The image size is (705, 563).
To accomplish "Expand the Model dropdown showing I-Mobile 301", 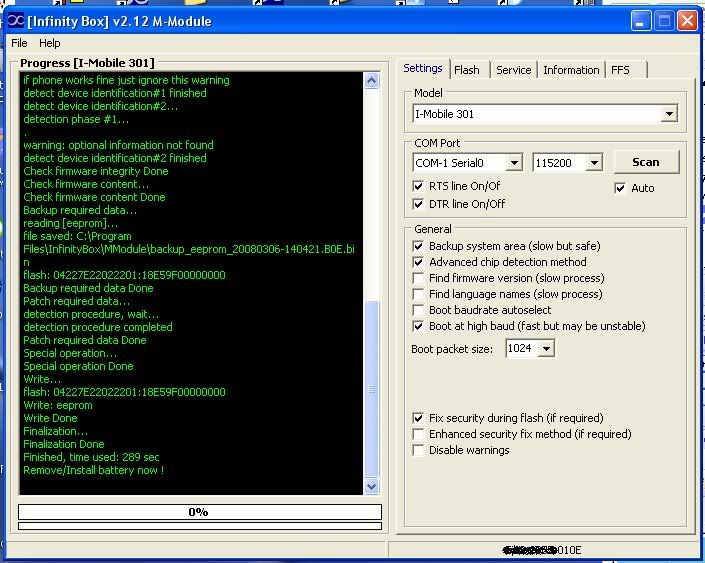I will coord(669,114).
